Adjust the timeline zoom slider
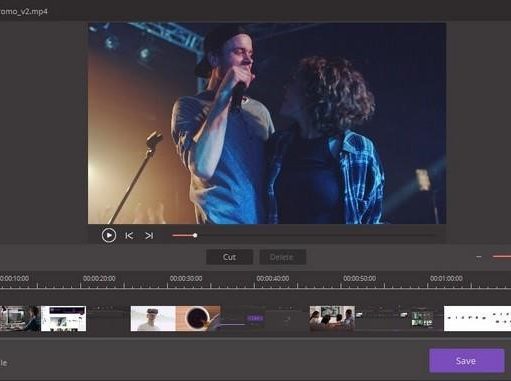The width and height of the screenshot is (511, 381). click(x=502, y=256)
